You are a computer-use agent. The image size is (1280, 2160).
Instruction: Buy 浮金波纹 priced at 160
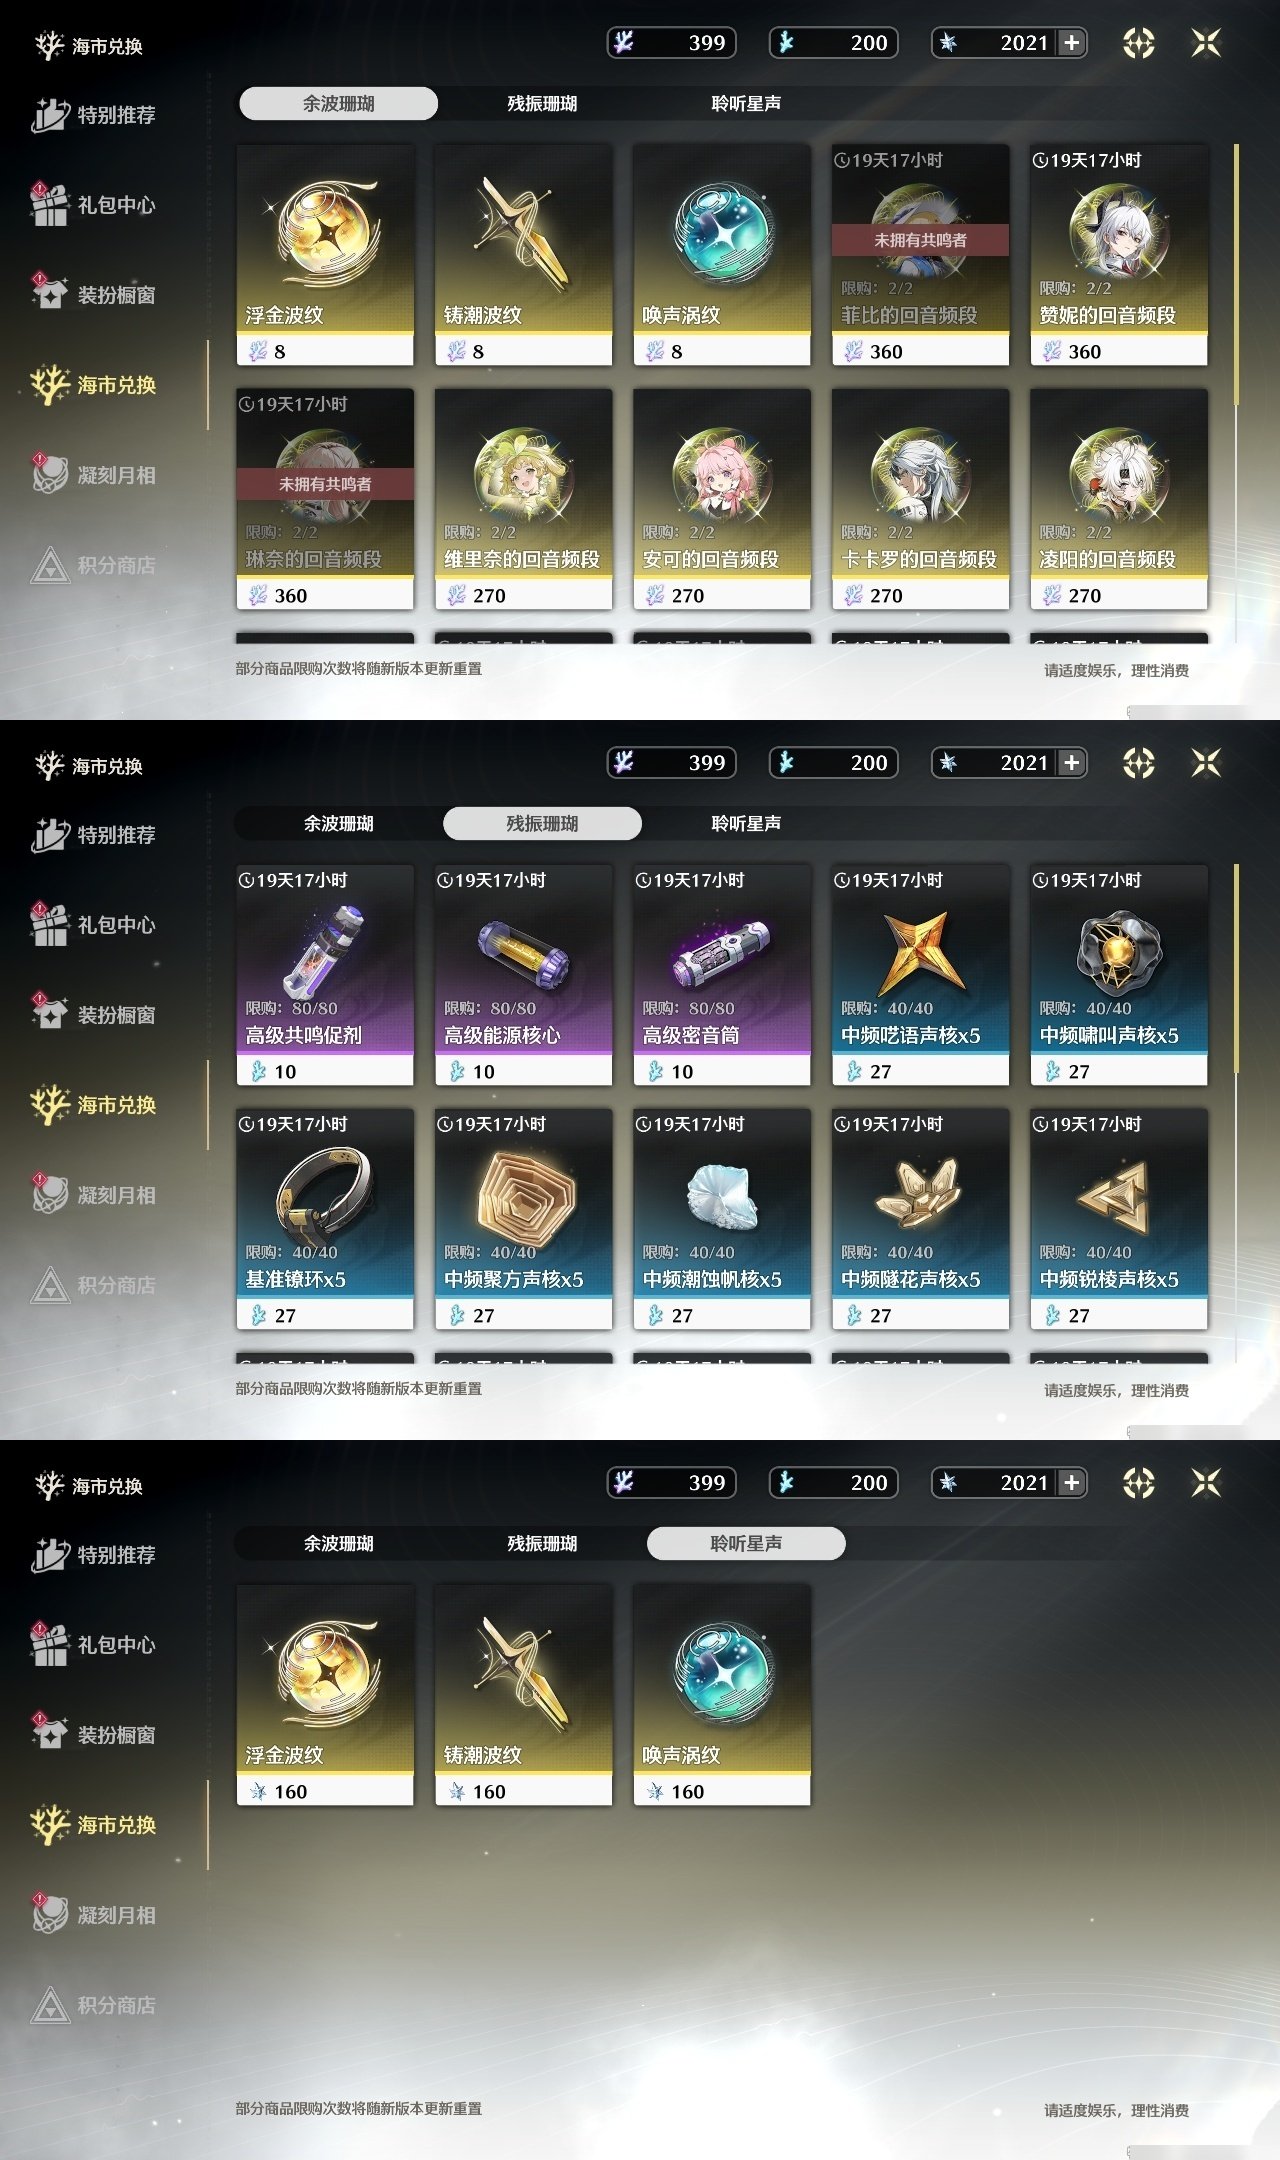325,1695
